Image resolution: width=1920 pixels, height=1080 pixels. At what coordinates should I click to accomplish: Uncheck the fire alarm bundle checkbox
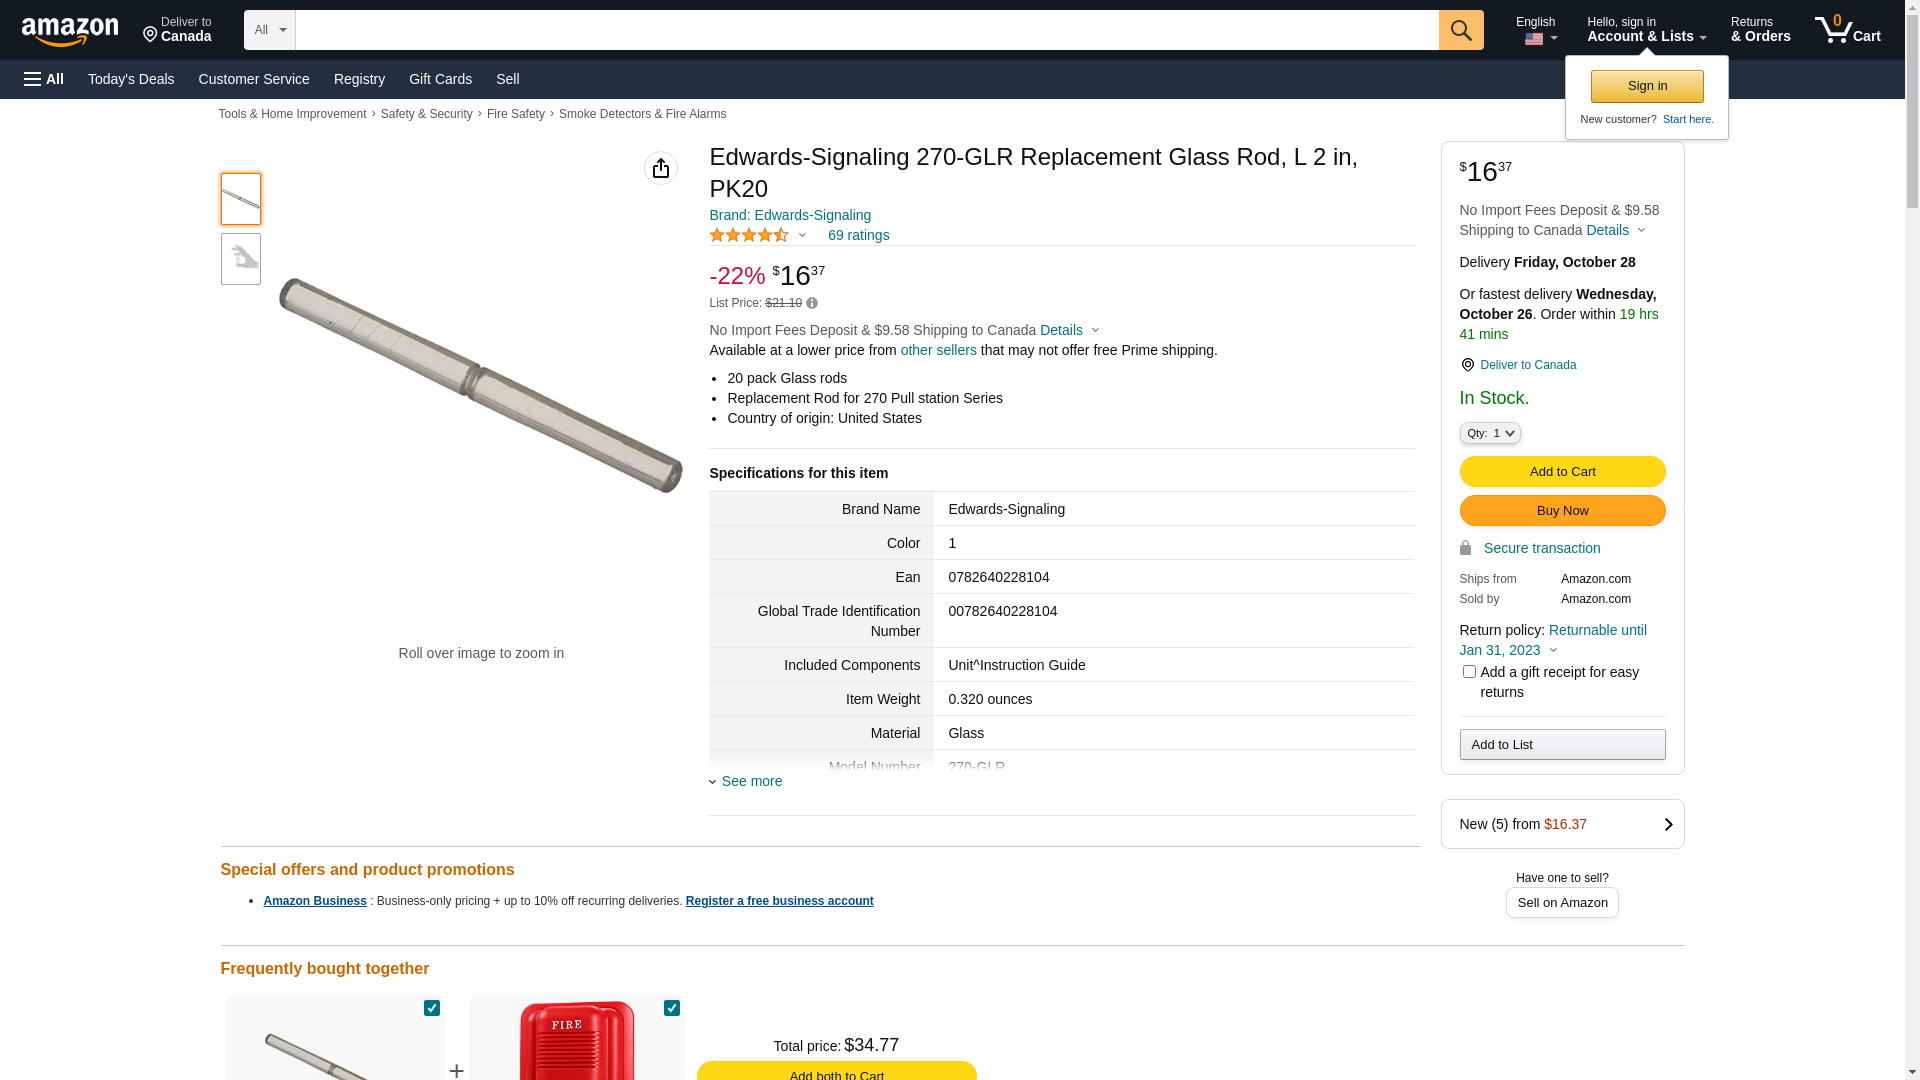[x=672, y=1008]
